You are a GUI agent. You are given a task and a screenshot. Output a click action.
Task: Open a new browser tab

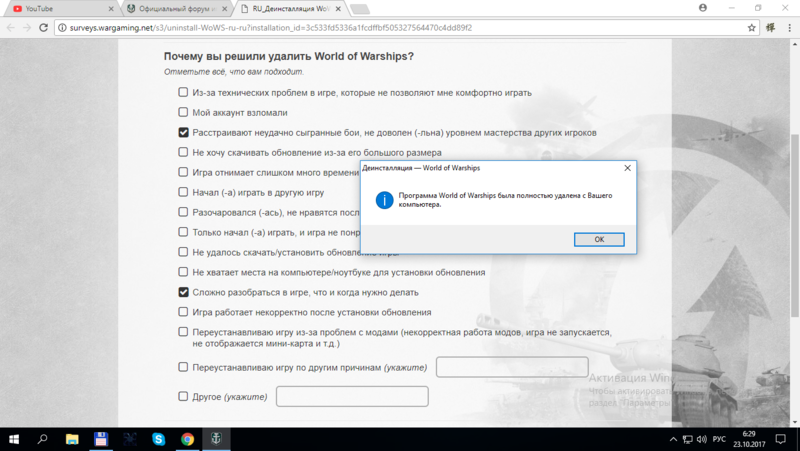360,9
